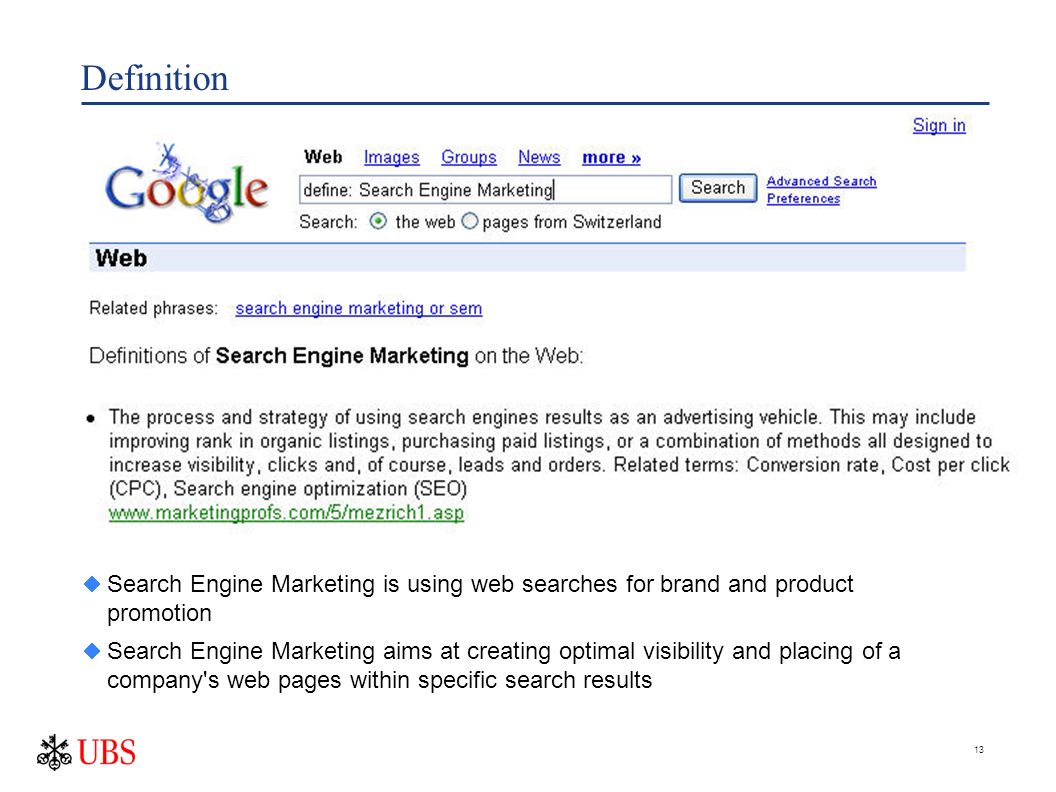This screenshot has width=1056, height=792.
Task: Select 'the web' radio button
Action: (x=378, y=222)
